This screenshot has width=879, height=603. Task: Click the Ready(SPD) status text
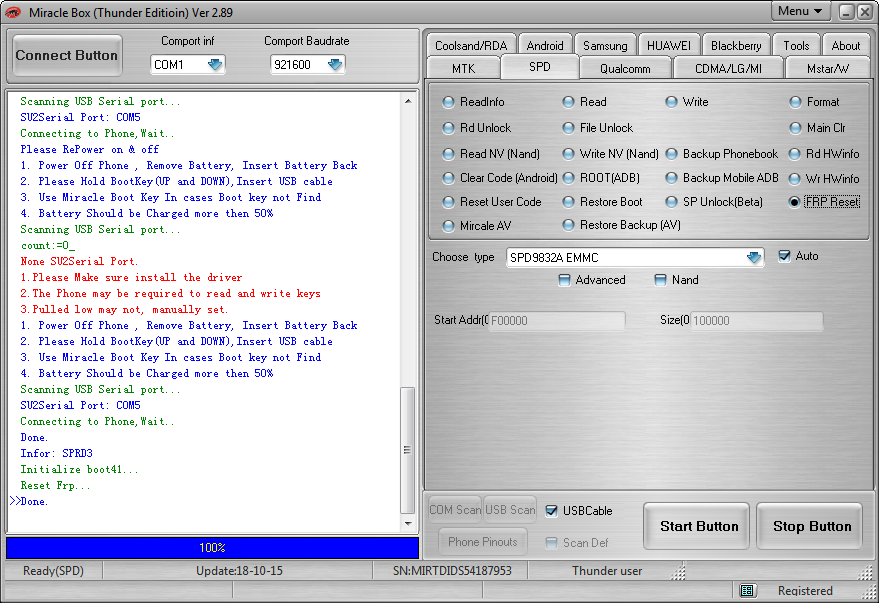point(53,570)
